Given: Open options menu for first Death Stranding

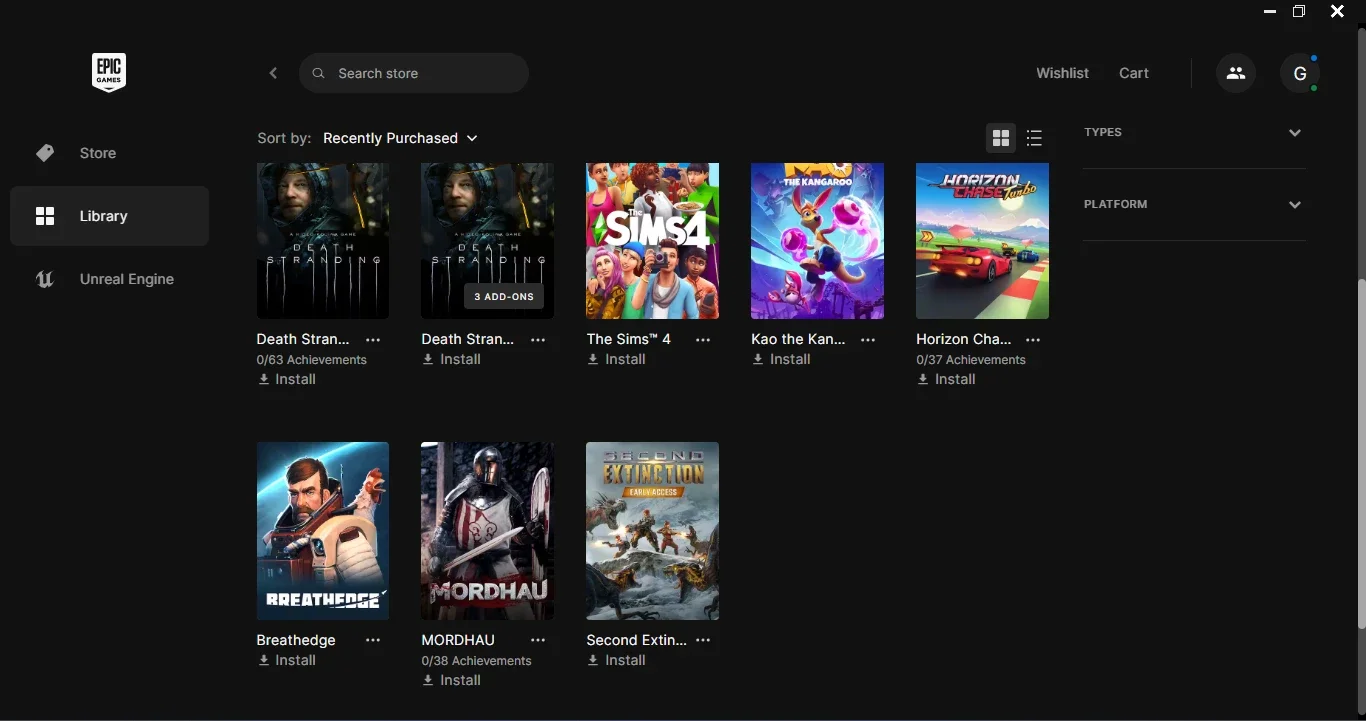Looking at the screenshot, I should (373, 340).
